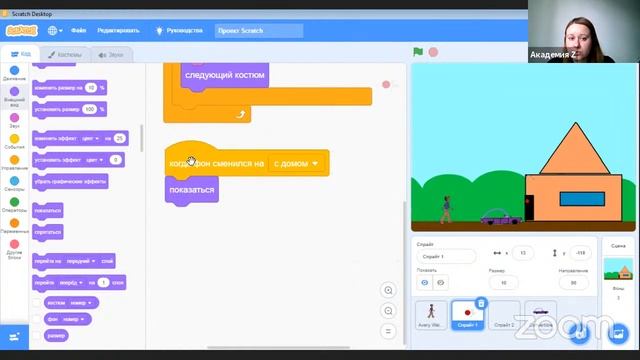
Task: Select the Сенсоры blocks category
Action: (x=14, y=184)
